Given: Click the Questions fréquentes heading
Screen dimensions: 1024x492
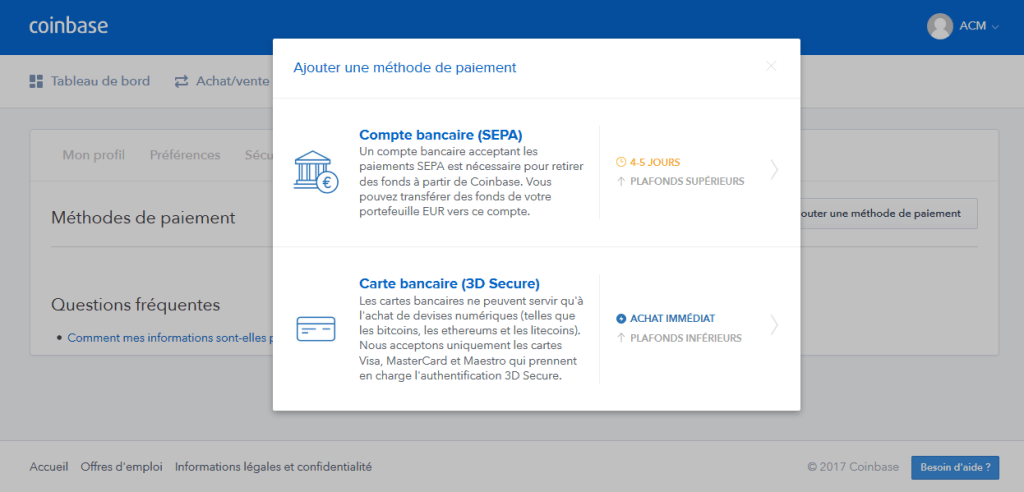Looking at the screenshot, I should point(135,305).
